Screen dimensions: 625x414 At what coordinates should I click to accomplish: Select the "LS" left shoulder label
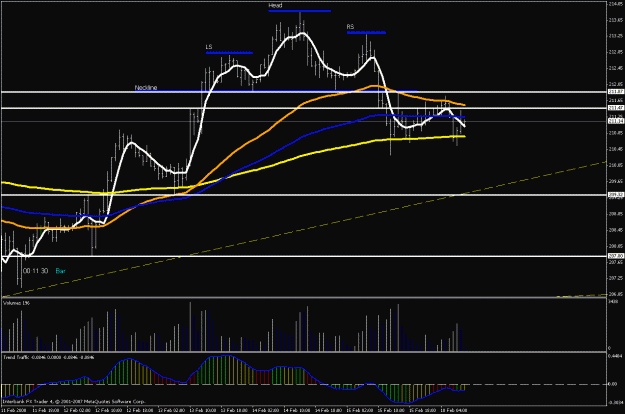coord(209,47)
